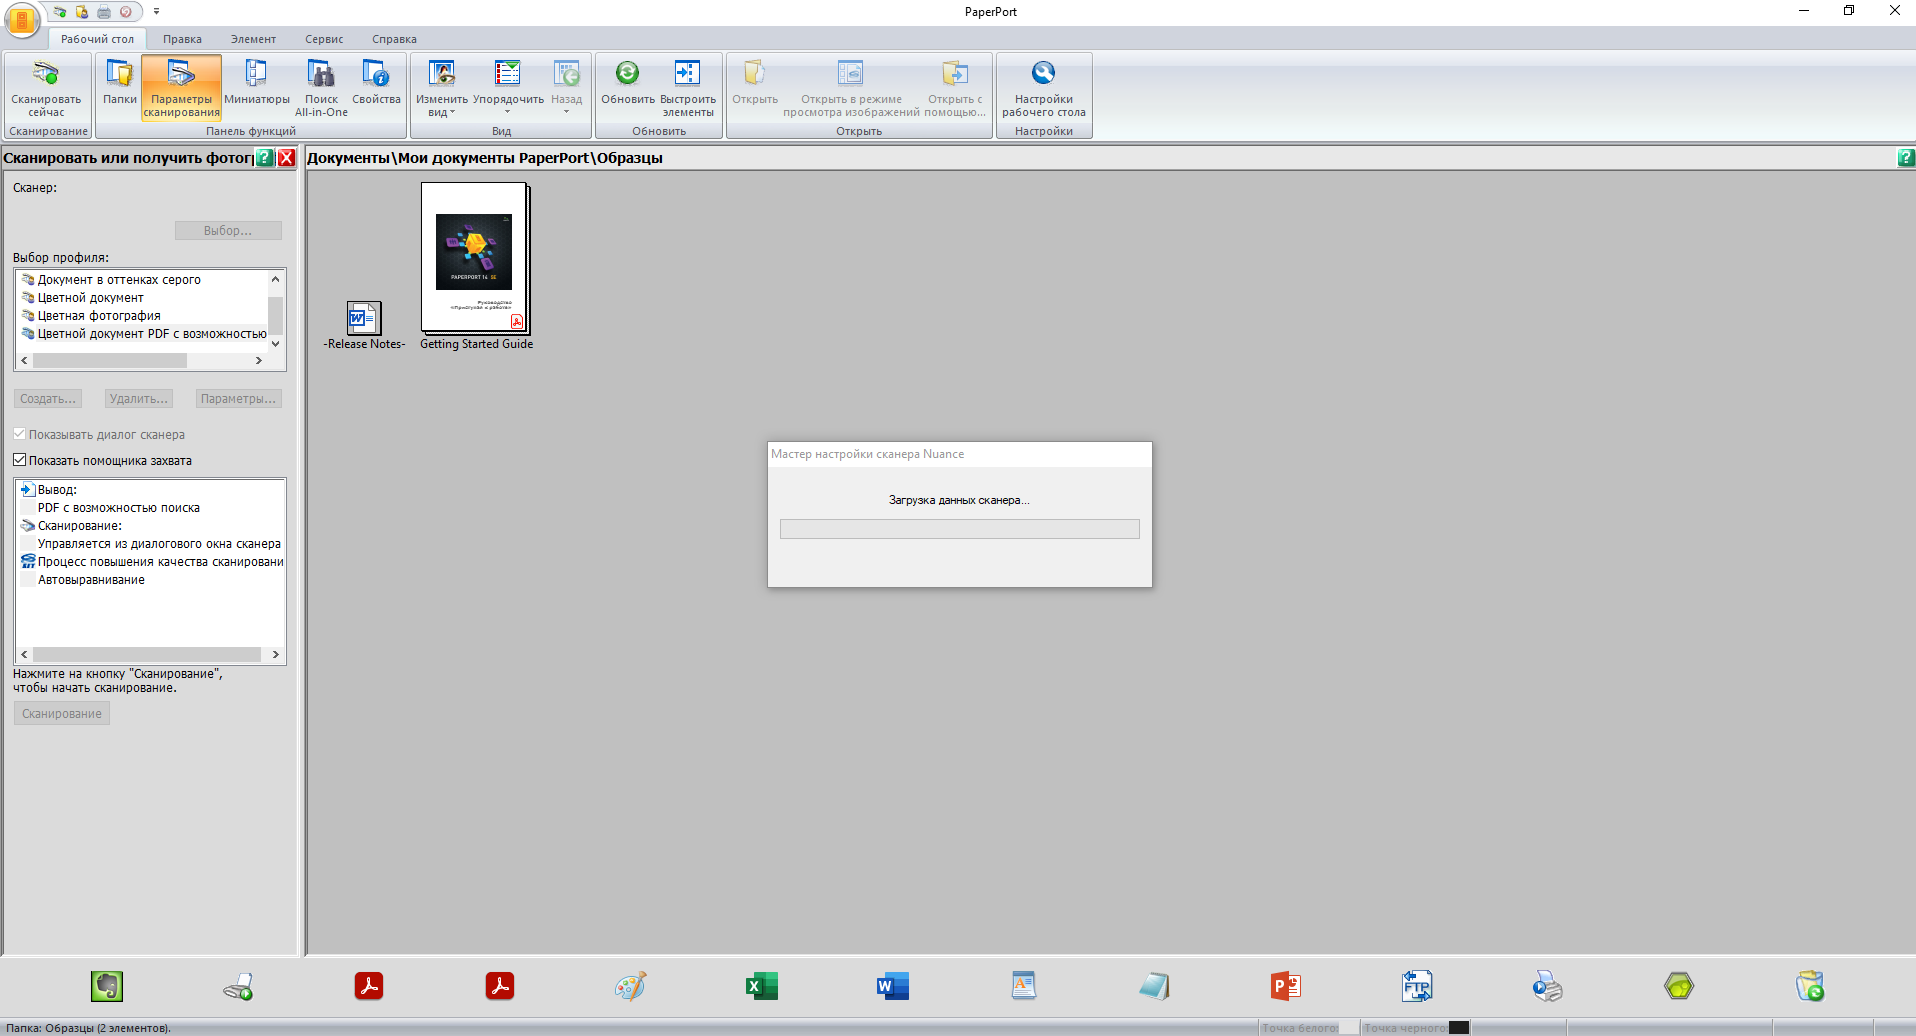This screenshot has height=1036, width=1916.
Task: Click Открыть в режиме просмотра изображений
Action: [851, 88]
